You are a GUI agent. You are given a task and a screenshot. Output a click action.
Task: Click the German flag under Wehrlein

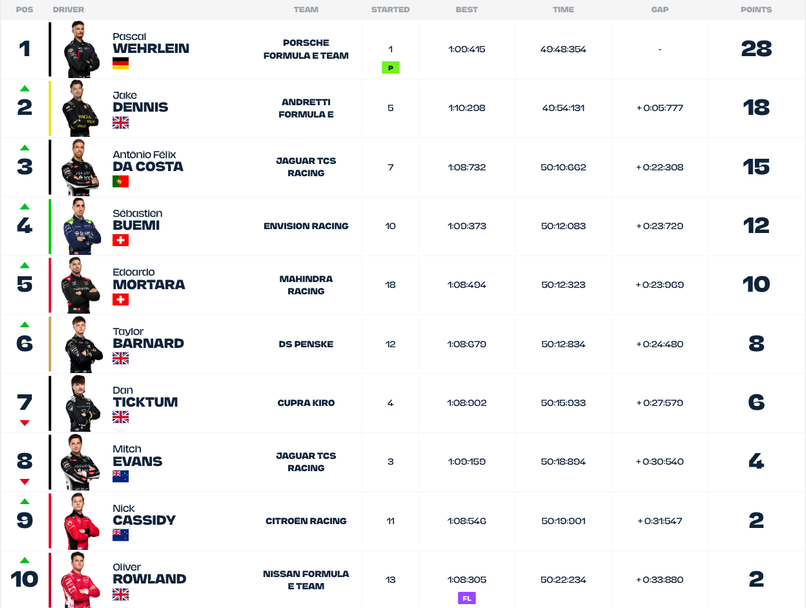click(121, 63)
